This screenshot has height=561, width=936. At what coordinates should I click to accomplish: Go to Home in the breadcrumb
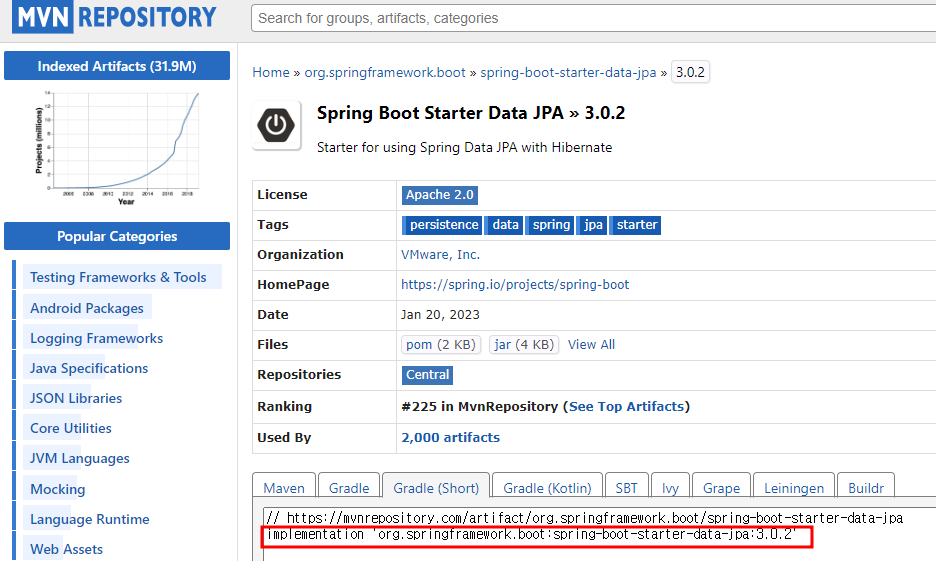tap(271, 72)
